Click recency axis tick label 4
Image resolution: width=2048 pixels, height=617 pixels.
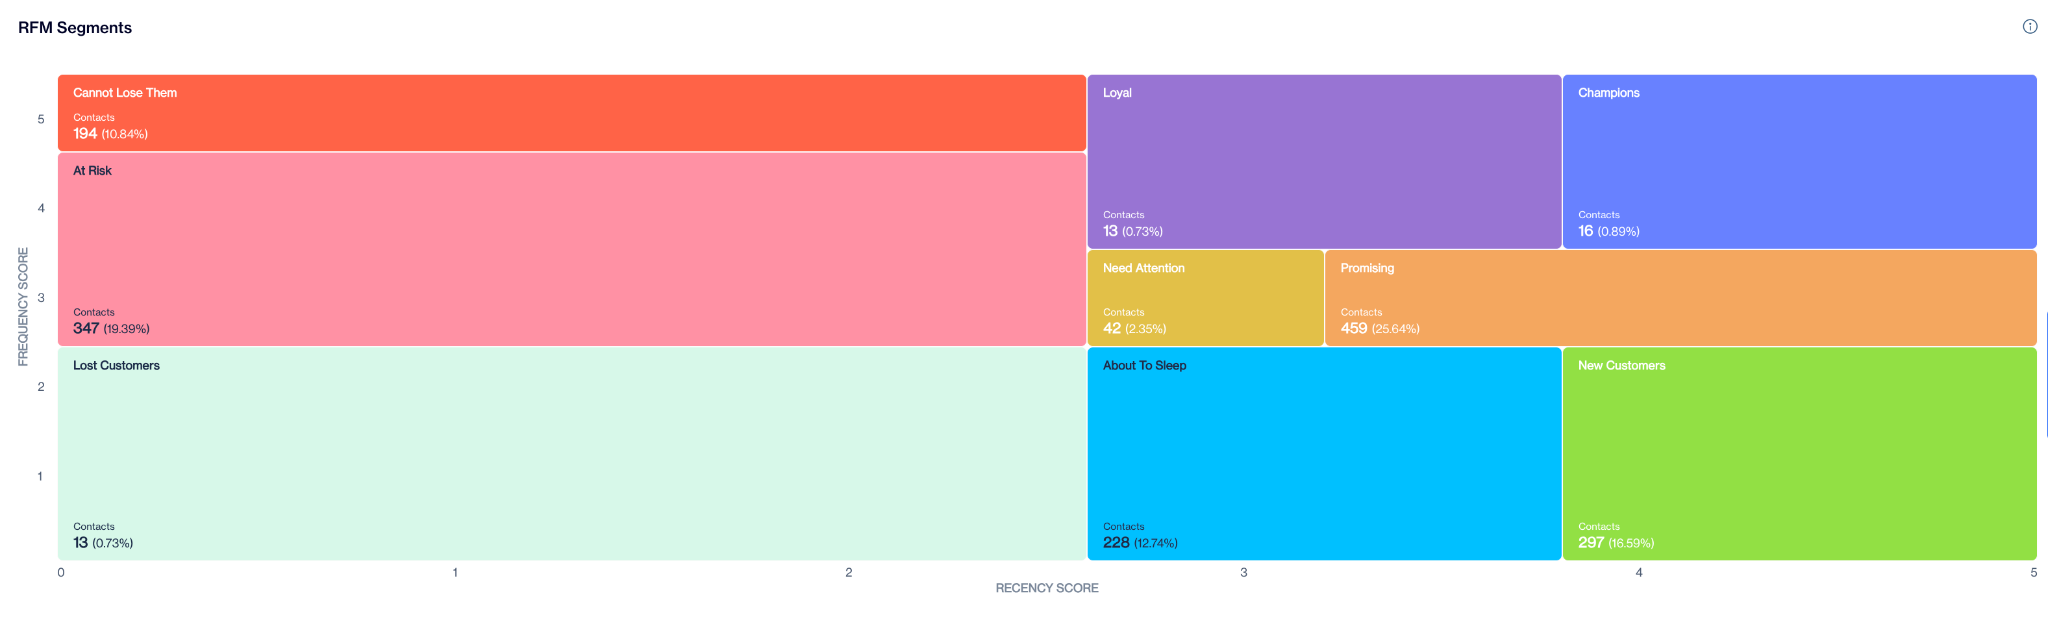1638,573
